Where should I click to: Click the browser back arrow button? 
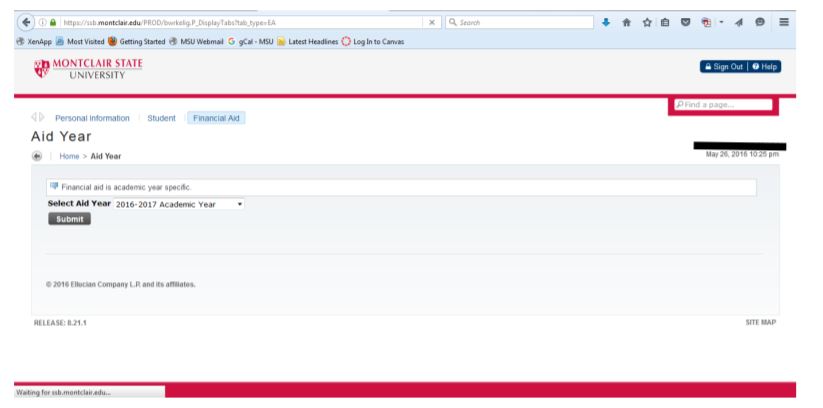pyautogui.click(x=11, y=19)
